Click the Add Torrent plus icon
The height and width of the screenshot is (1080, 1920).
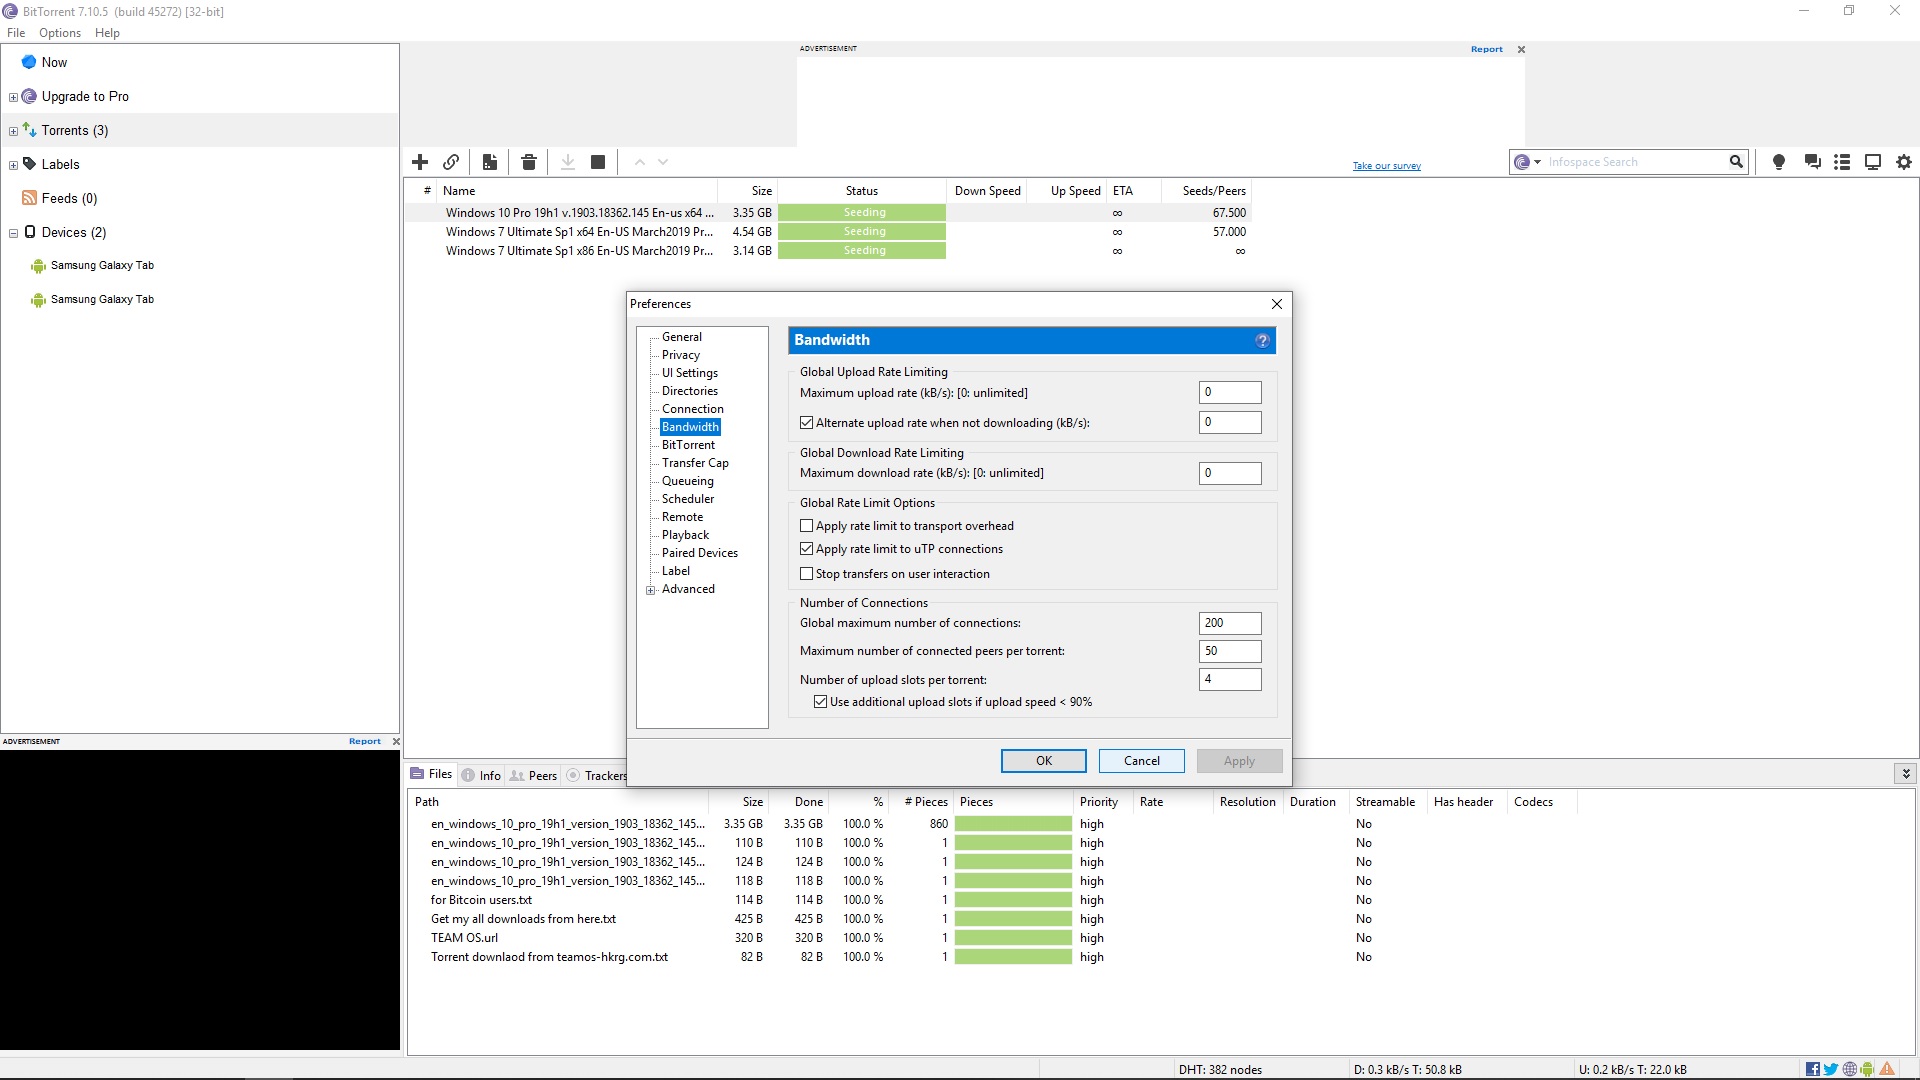coord(420,162)
